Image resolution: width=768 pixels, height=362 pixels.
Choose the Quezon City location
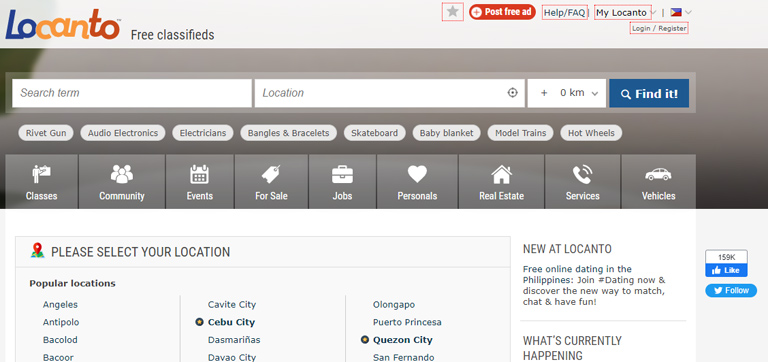coord(403,340)
